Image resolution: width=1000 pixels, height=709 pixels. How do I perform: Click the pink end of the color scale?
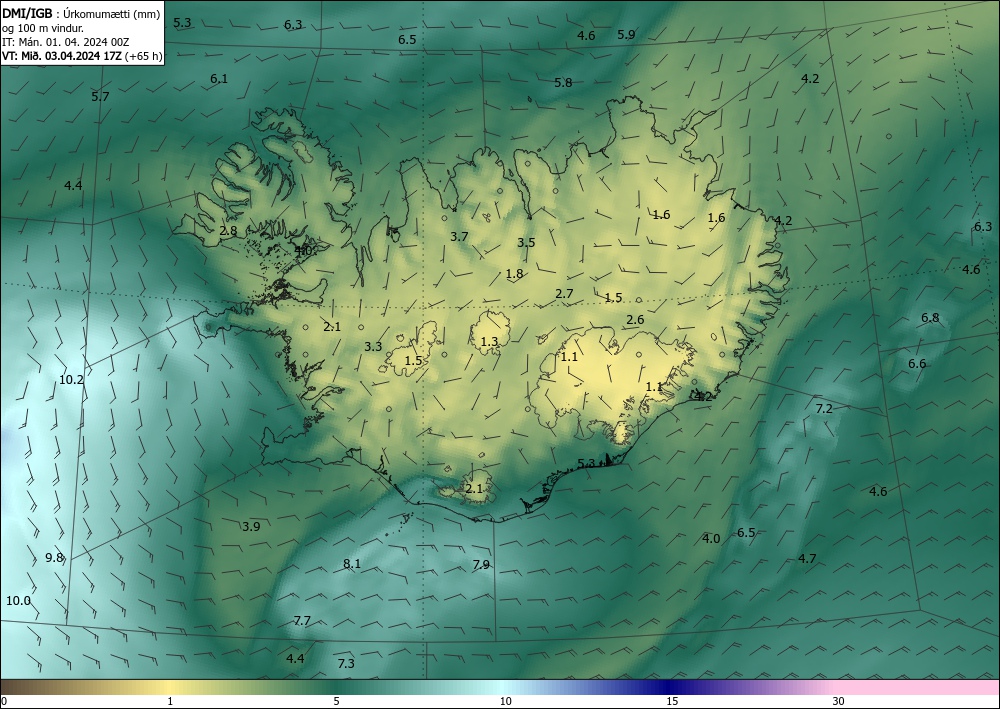(918, 687)
